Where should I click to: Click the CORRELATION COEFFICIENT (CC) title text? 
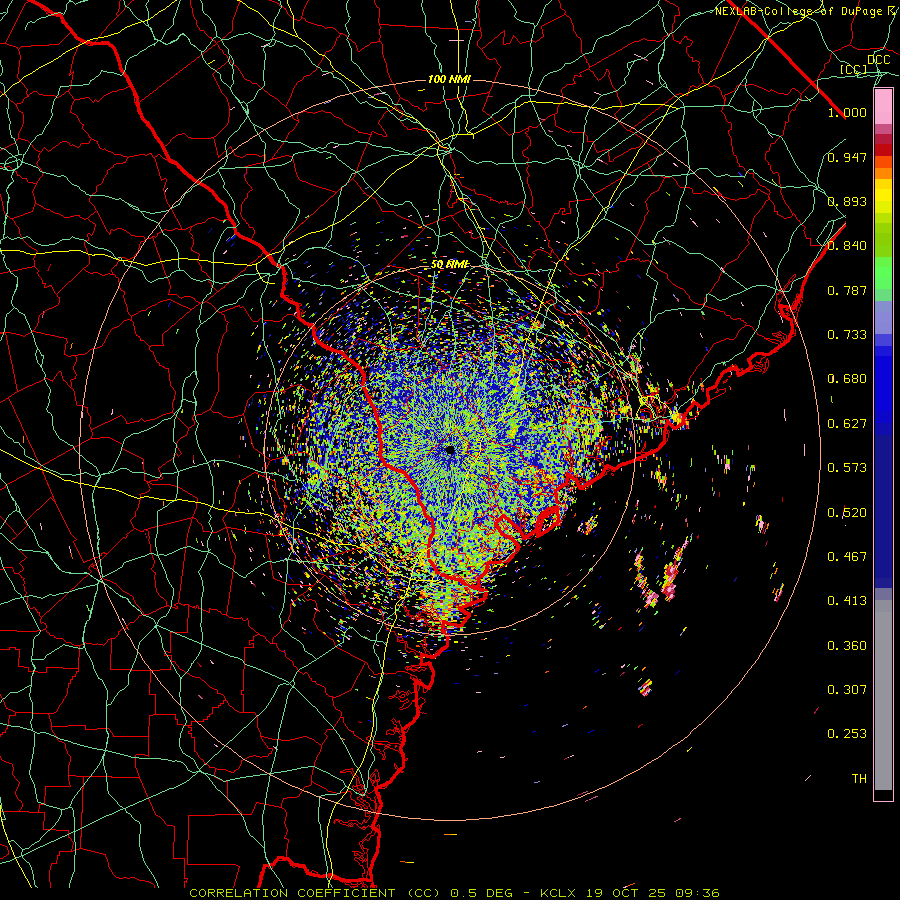point(315,893)
